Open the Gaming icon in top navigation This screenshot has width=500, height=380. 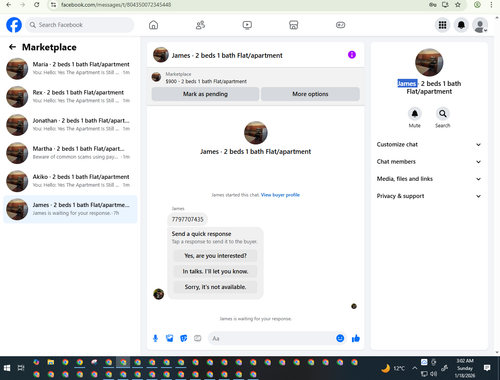point(340,25)
